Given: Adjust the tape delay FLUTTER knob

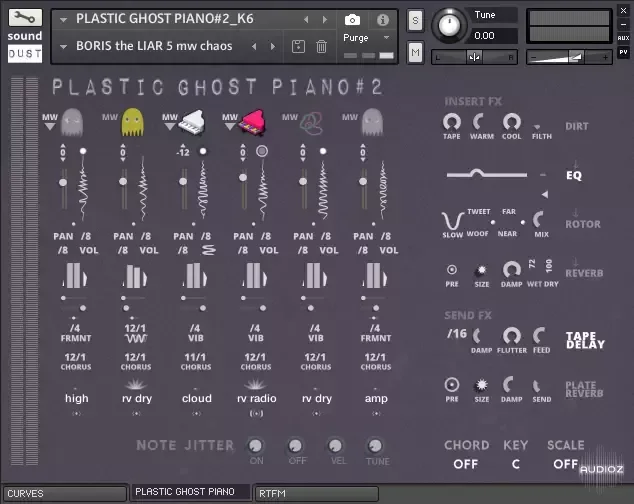Looking at the screenshot, I should 511,336.
